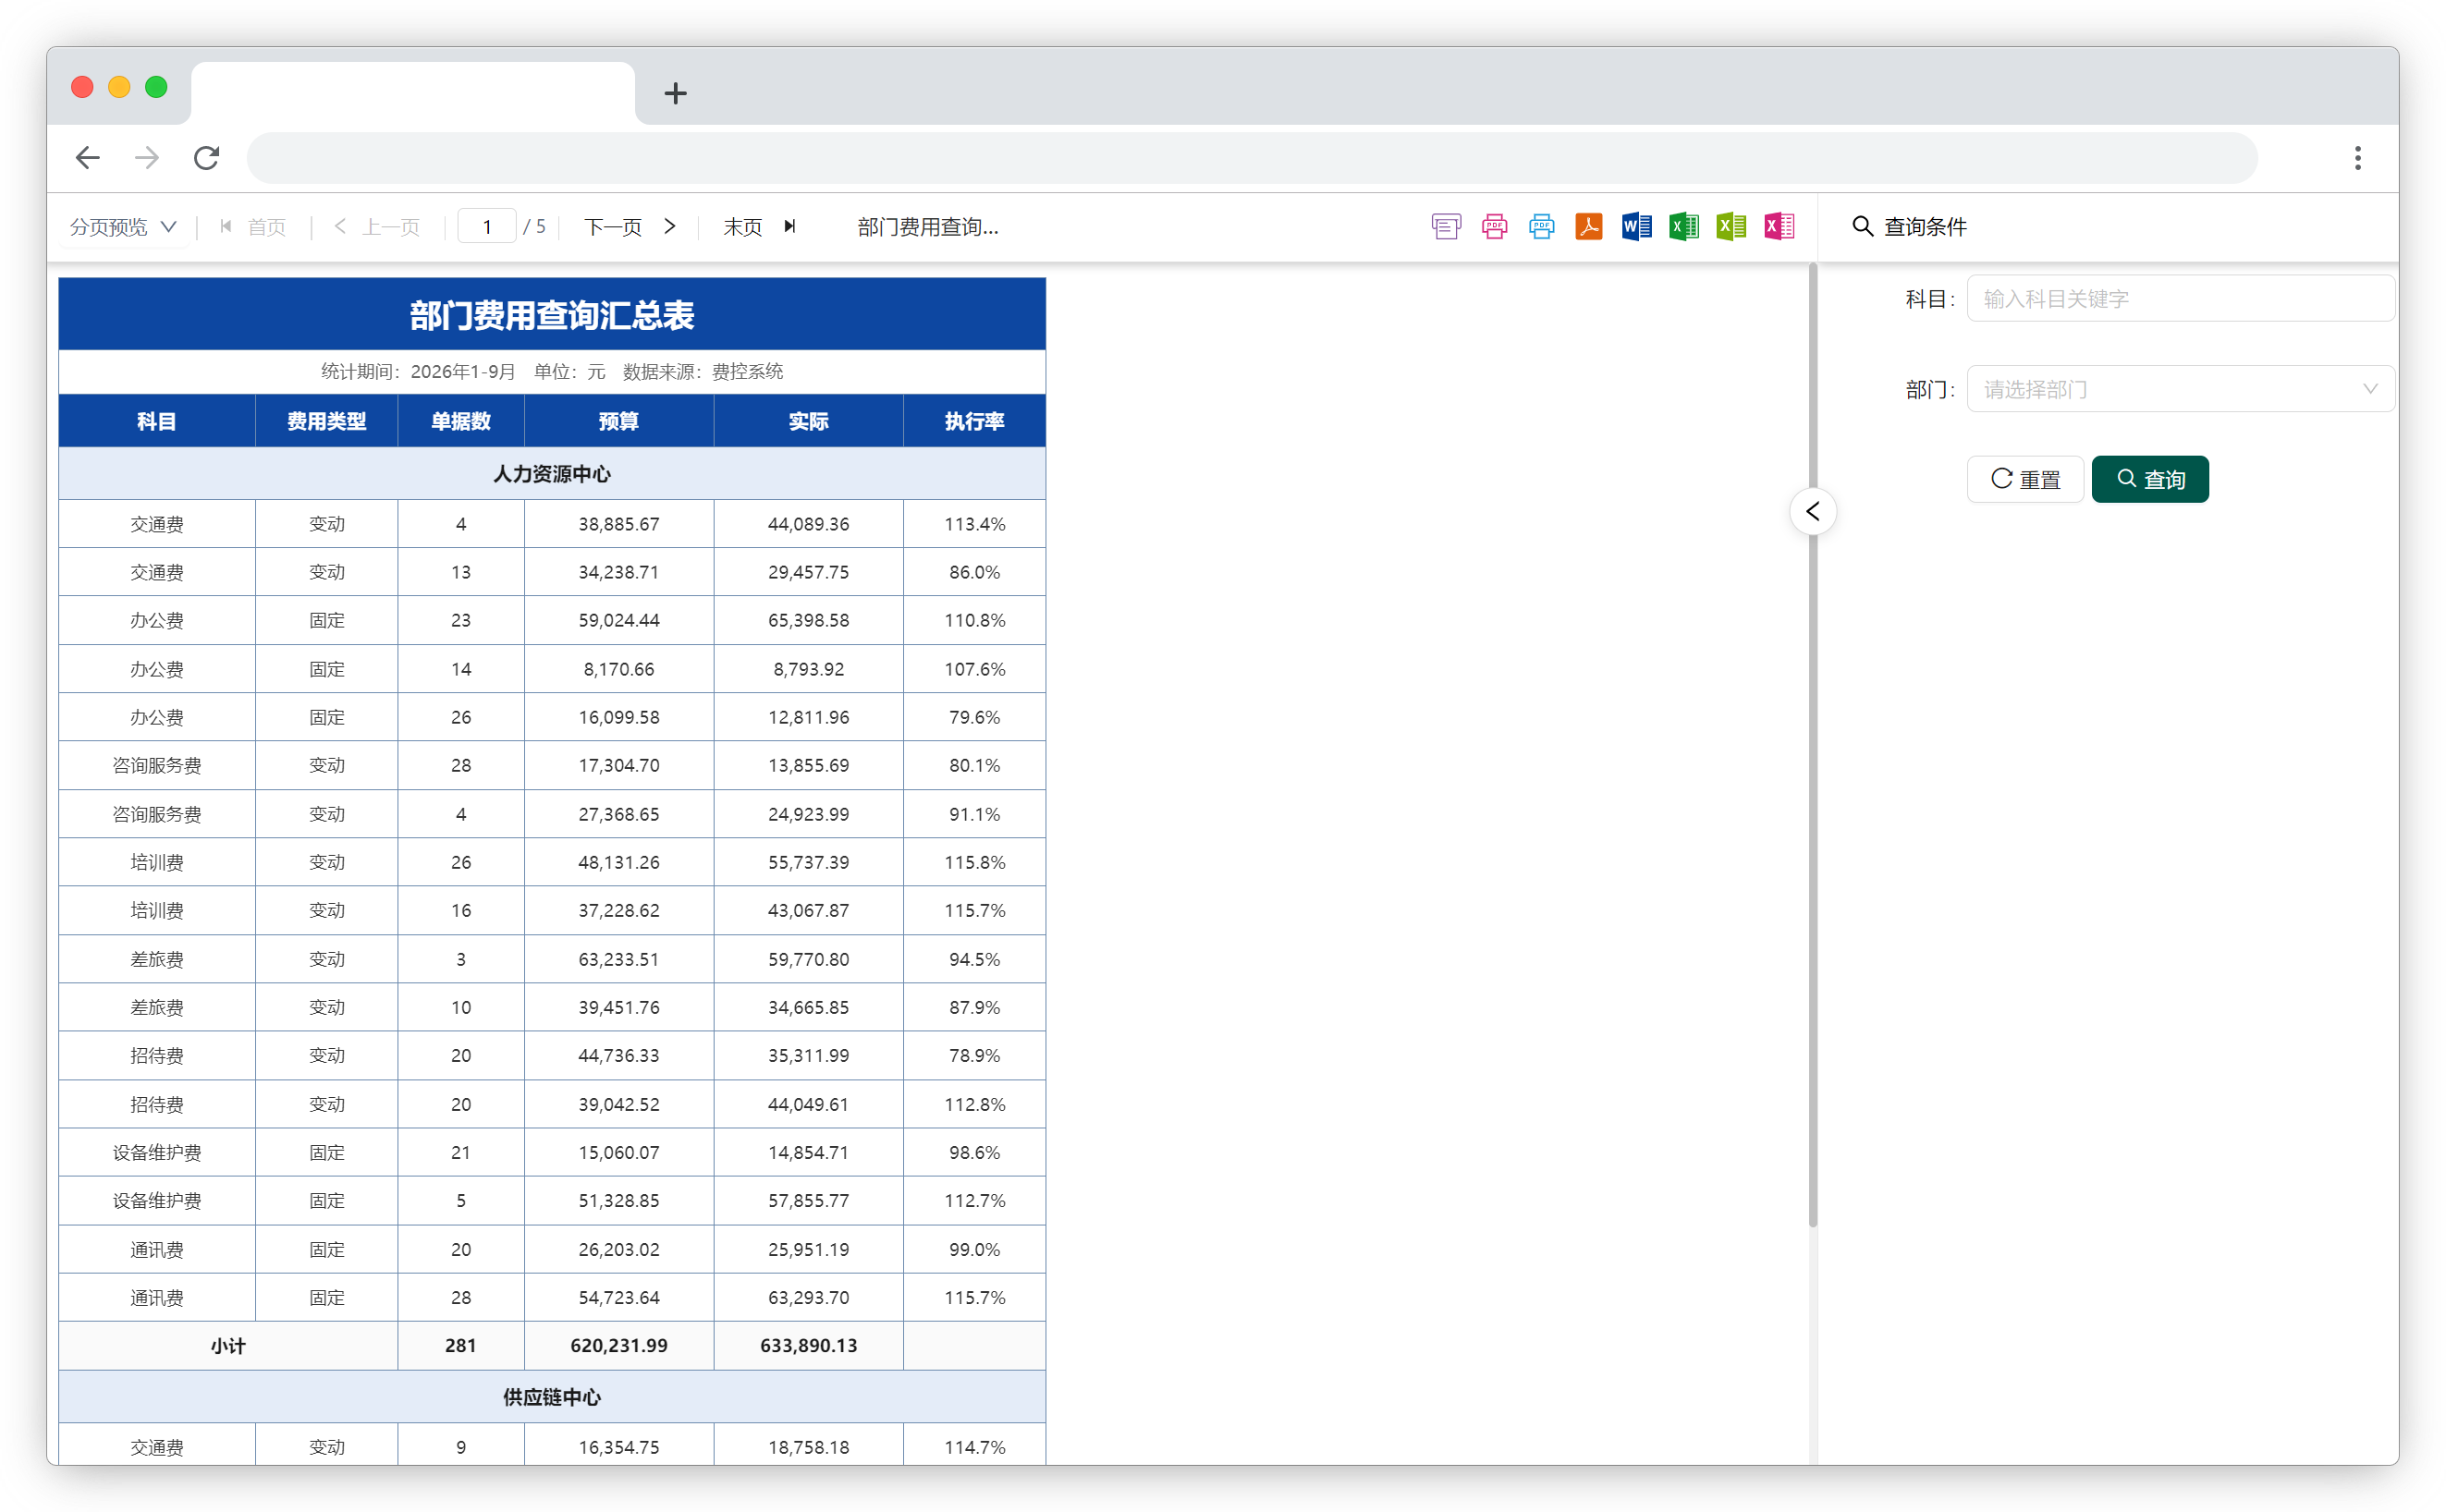Go back in browser history
This screenshot has height=1512, width=2446.
[x=88, y=158]
